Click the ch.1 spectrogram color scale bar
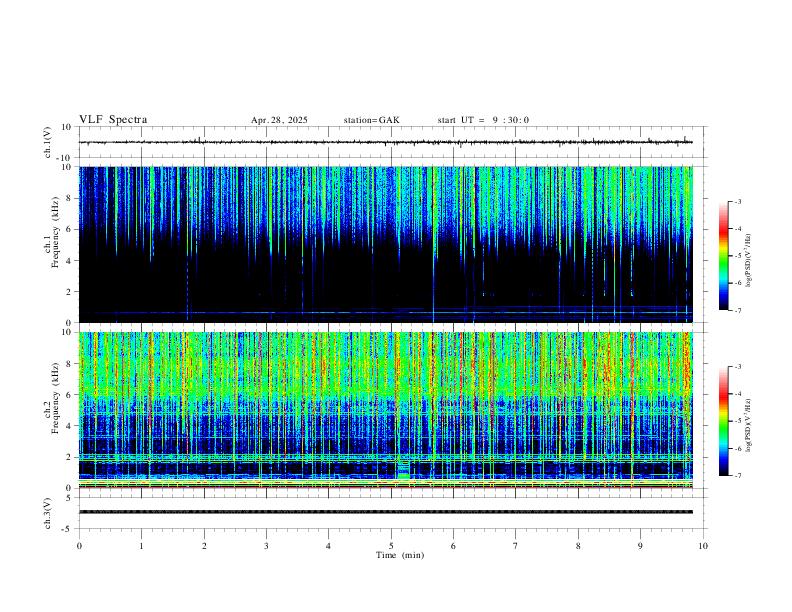The image size is (792, 612). pos(723,256)
